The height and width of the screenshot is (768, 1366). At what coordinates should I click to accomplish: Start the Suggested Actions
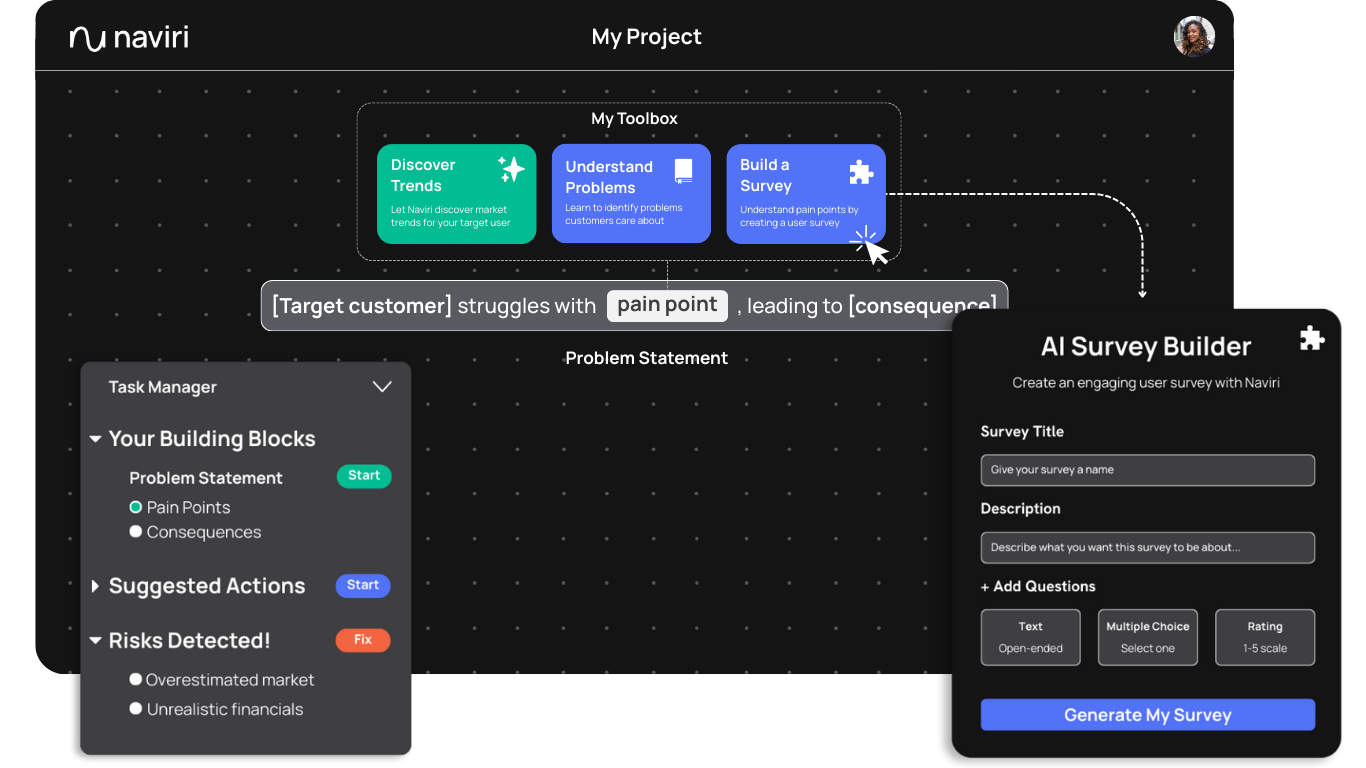[363, 585]
